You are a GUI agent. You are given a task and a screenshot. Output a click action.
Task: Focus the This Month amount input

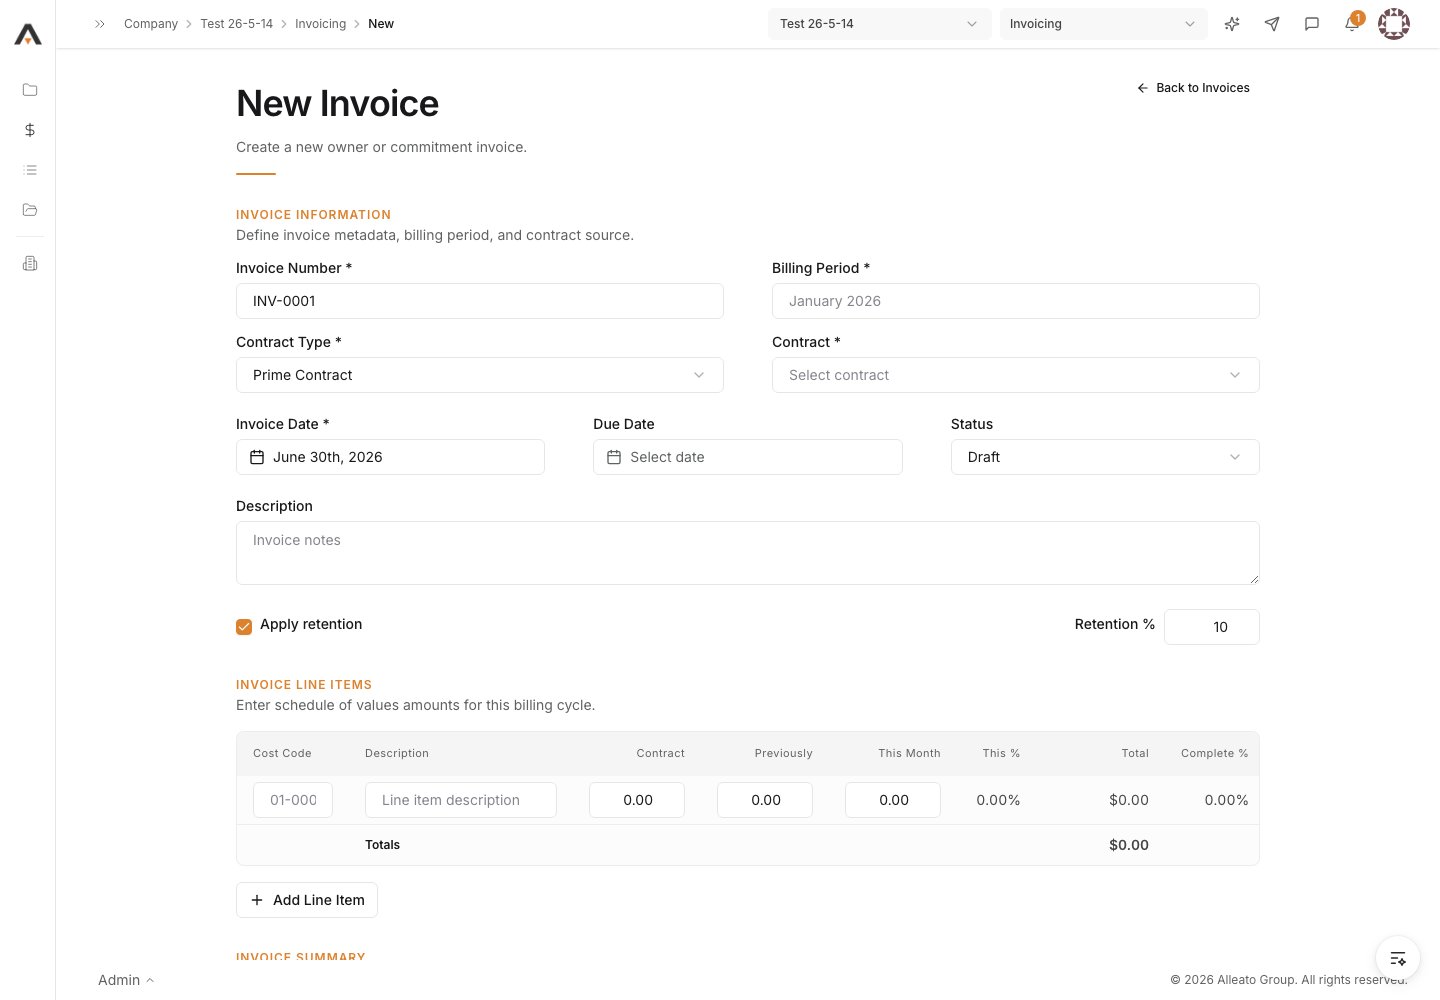click(x=893, y=800)
